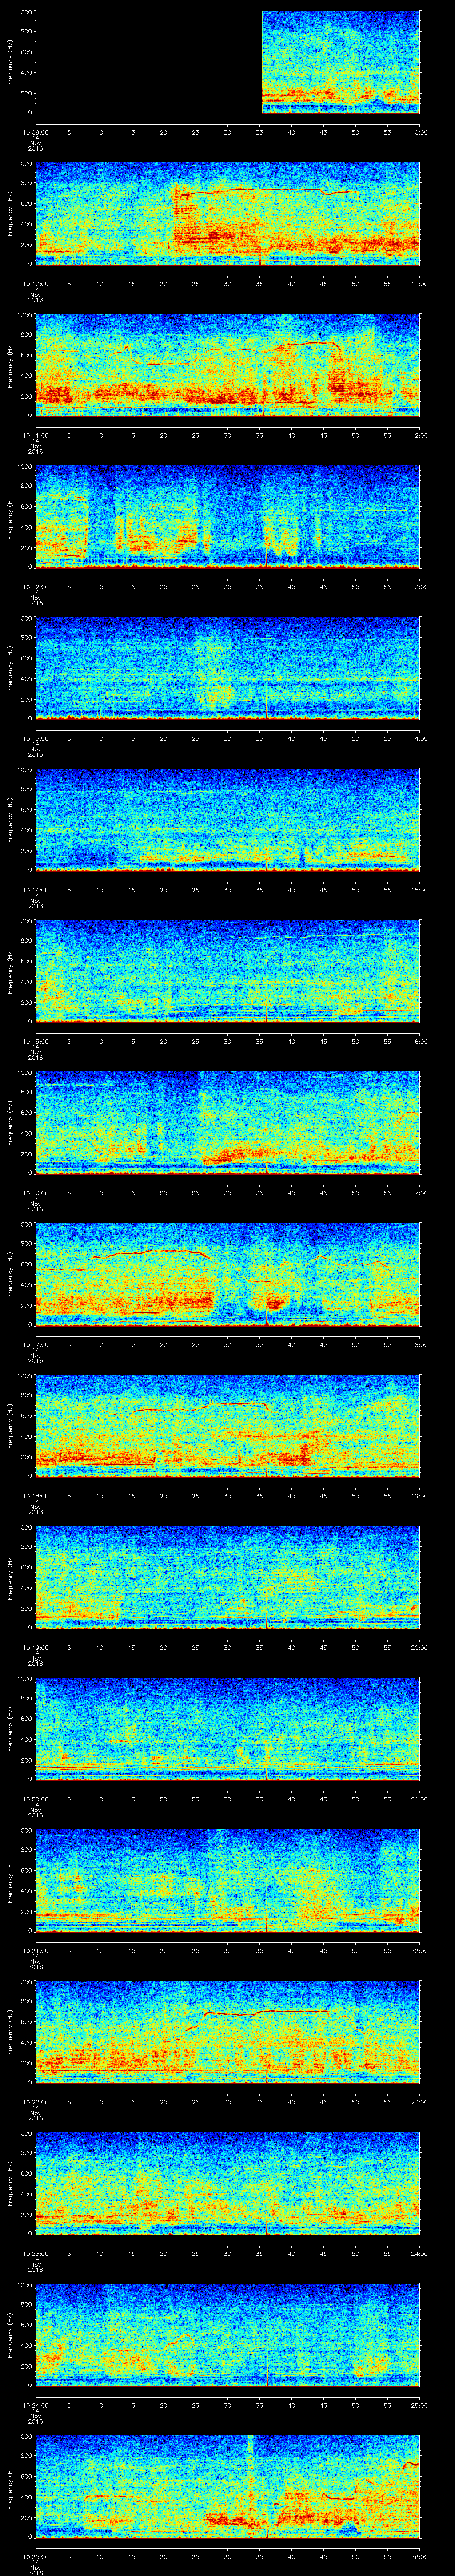Image resolution: width=455 pixels, height=2576 pixels.
Task: Click the spectrogram panel starting at 10:19:00
Action: point(228,1577)
